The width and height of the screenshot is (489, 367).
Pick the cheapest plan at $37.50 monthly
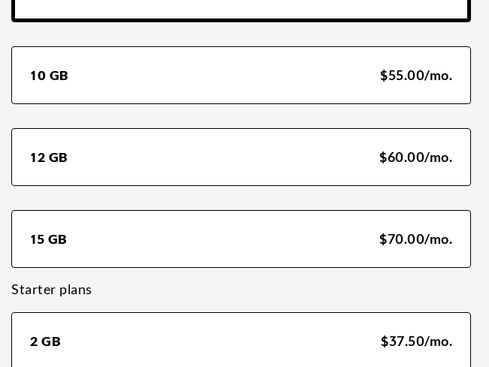click(241, 340)
